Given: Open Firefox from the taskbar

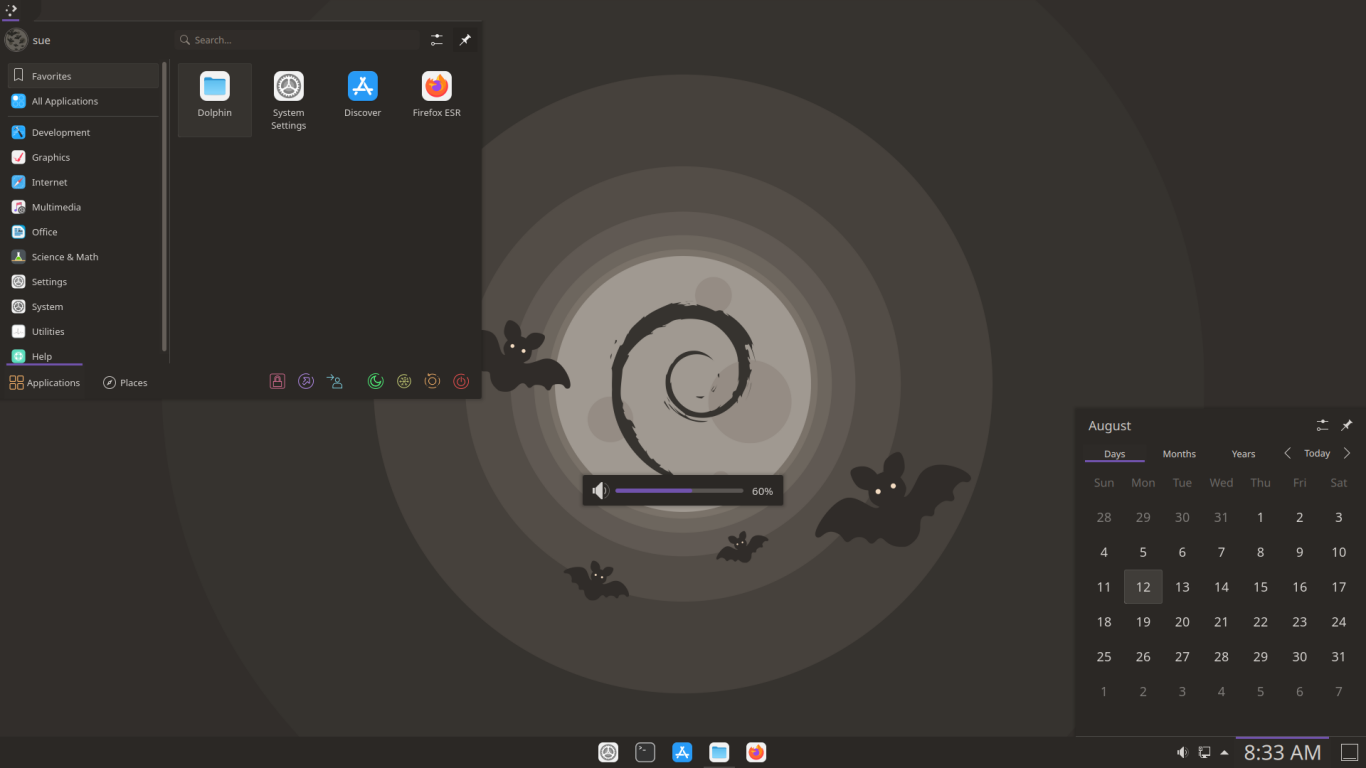Looking at the screenshot, I should (756, 752).
